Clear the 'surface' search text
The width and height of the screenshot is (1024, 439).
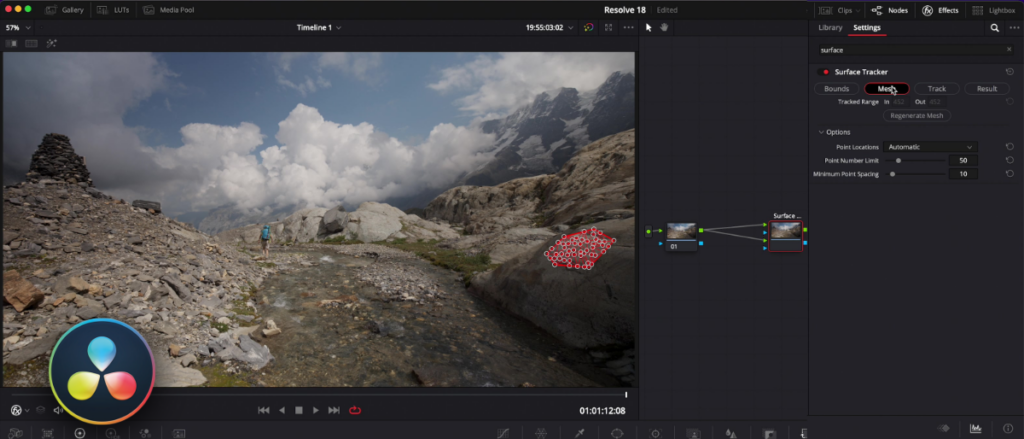click(1008, 50)
